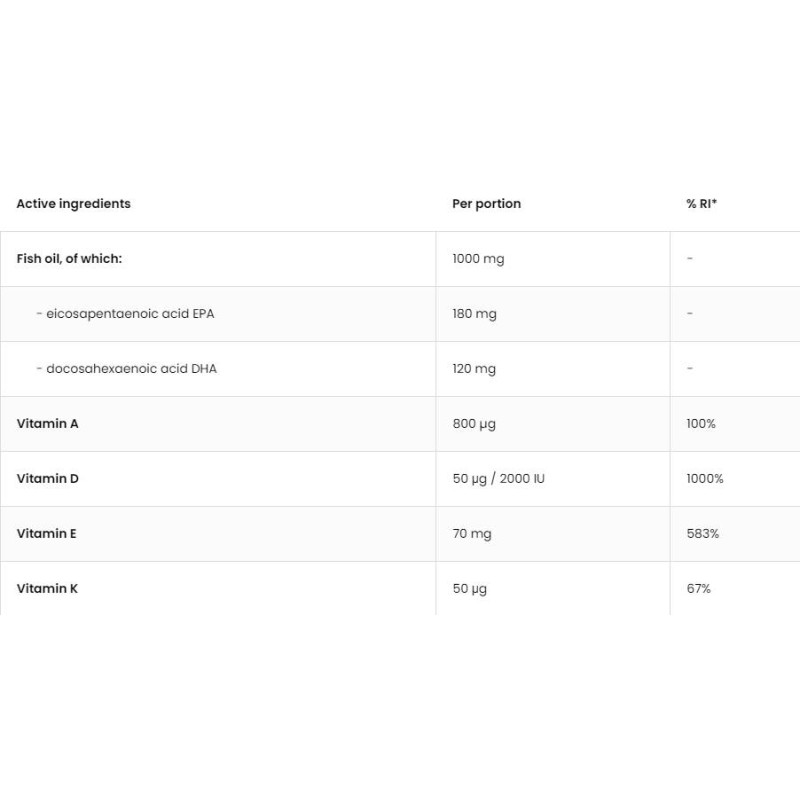800x800 pixels.
Task: Select the Vitamin D row label
Action: click(x=48, y=479)
